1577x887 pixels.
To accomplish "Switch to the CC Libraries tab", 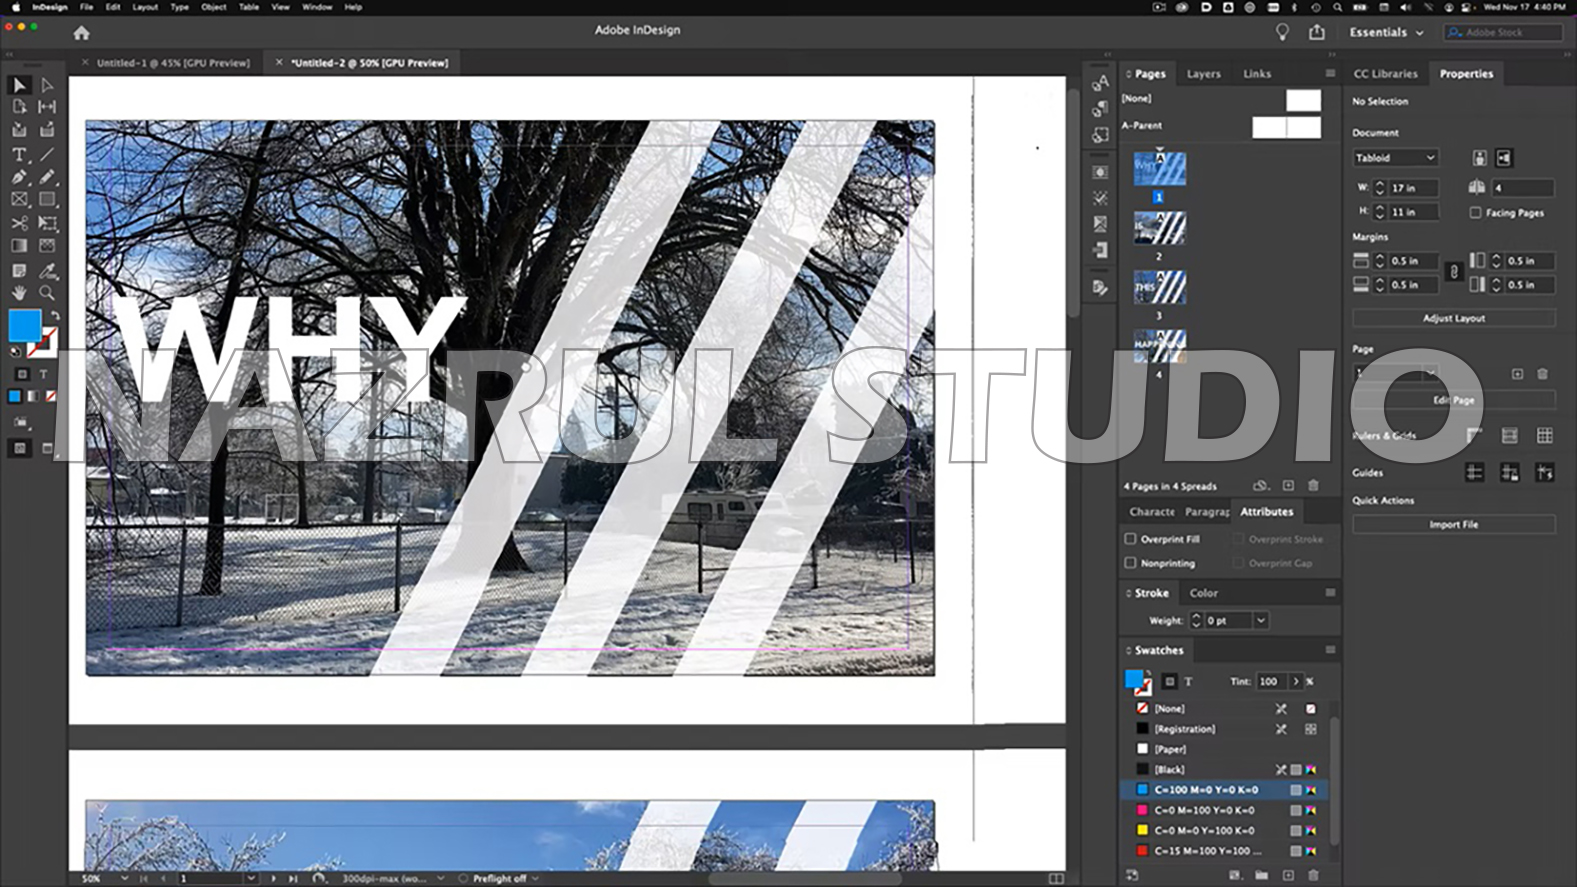I will click(x=1385, y=74).
